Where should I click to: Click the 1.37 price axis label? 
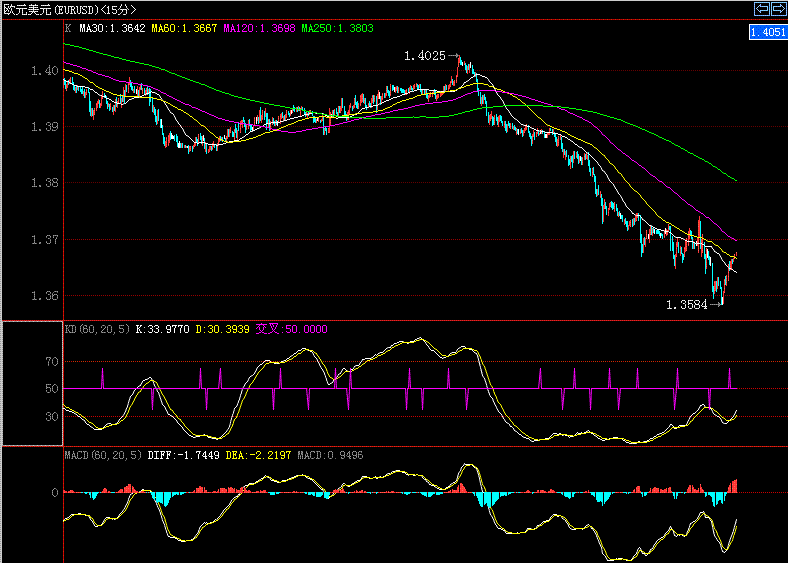click(45, 239)
